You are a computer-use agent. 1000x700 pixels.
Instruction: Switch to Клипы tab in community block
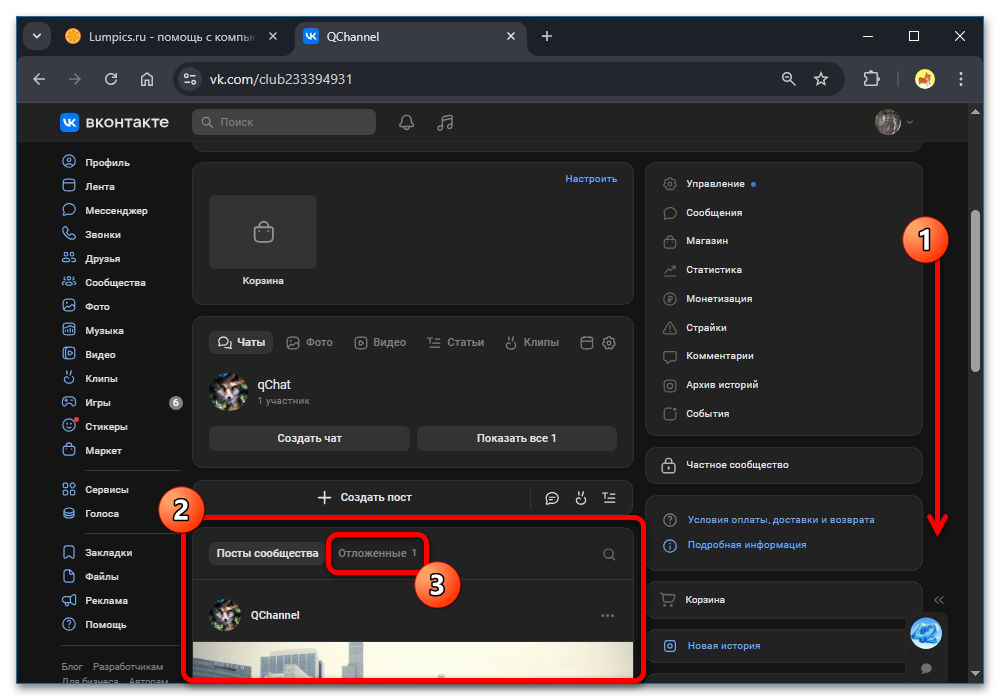coord(532,343)
